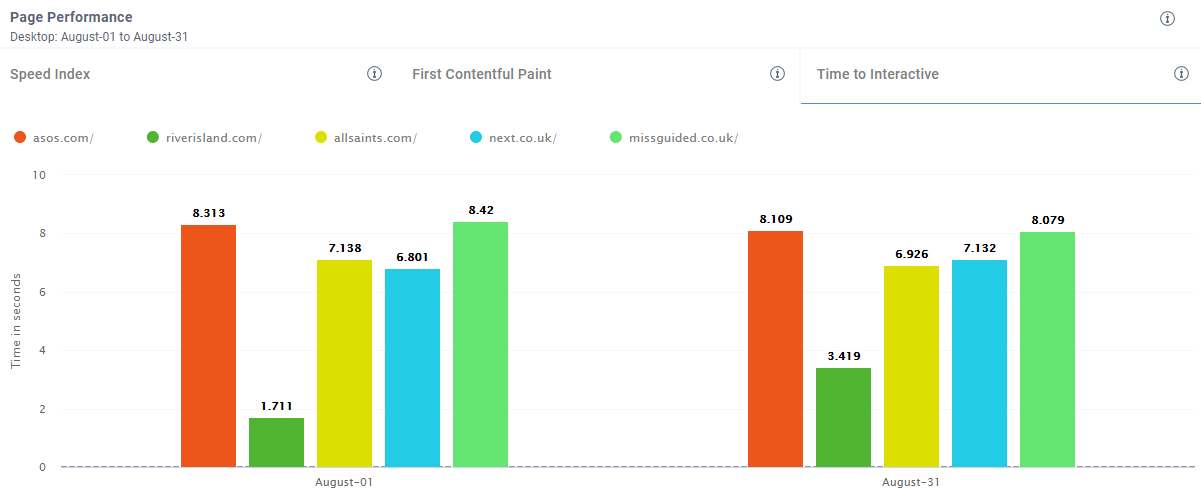Click the green August-01 bar labeled 1.711

(x=276, y=442)
